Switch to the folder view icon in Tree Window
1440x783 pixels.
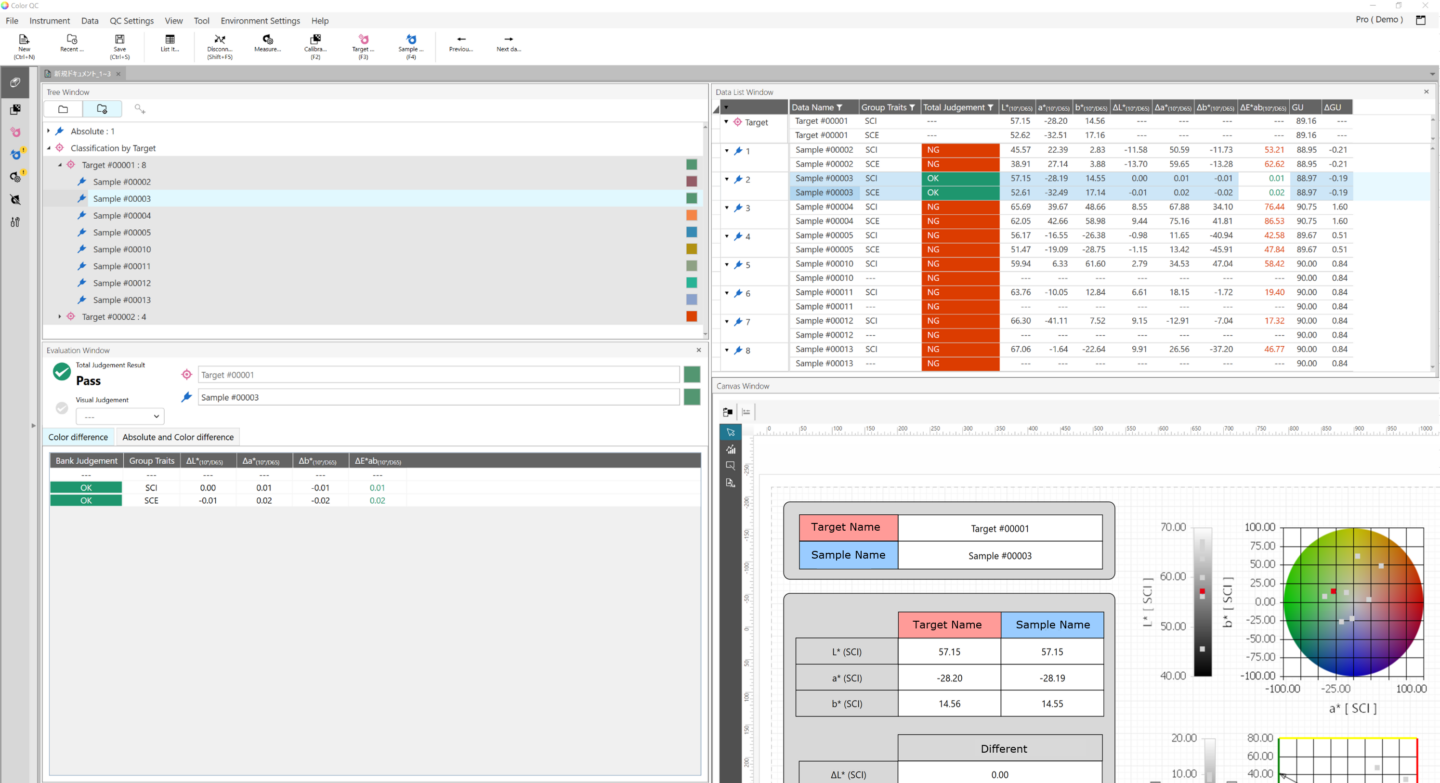pos(62,107)
